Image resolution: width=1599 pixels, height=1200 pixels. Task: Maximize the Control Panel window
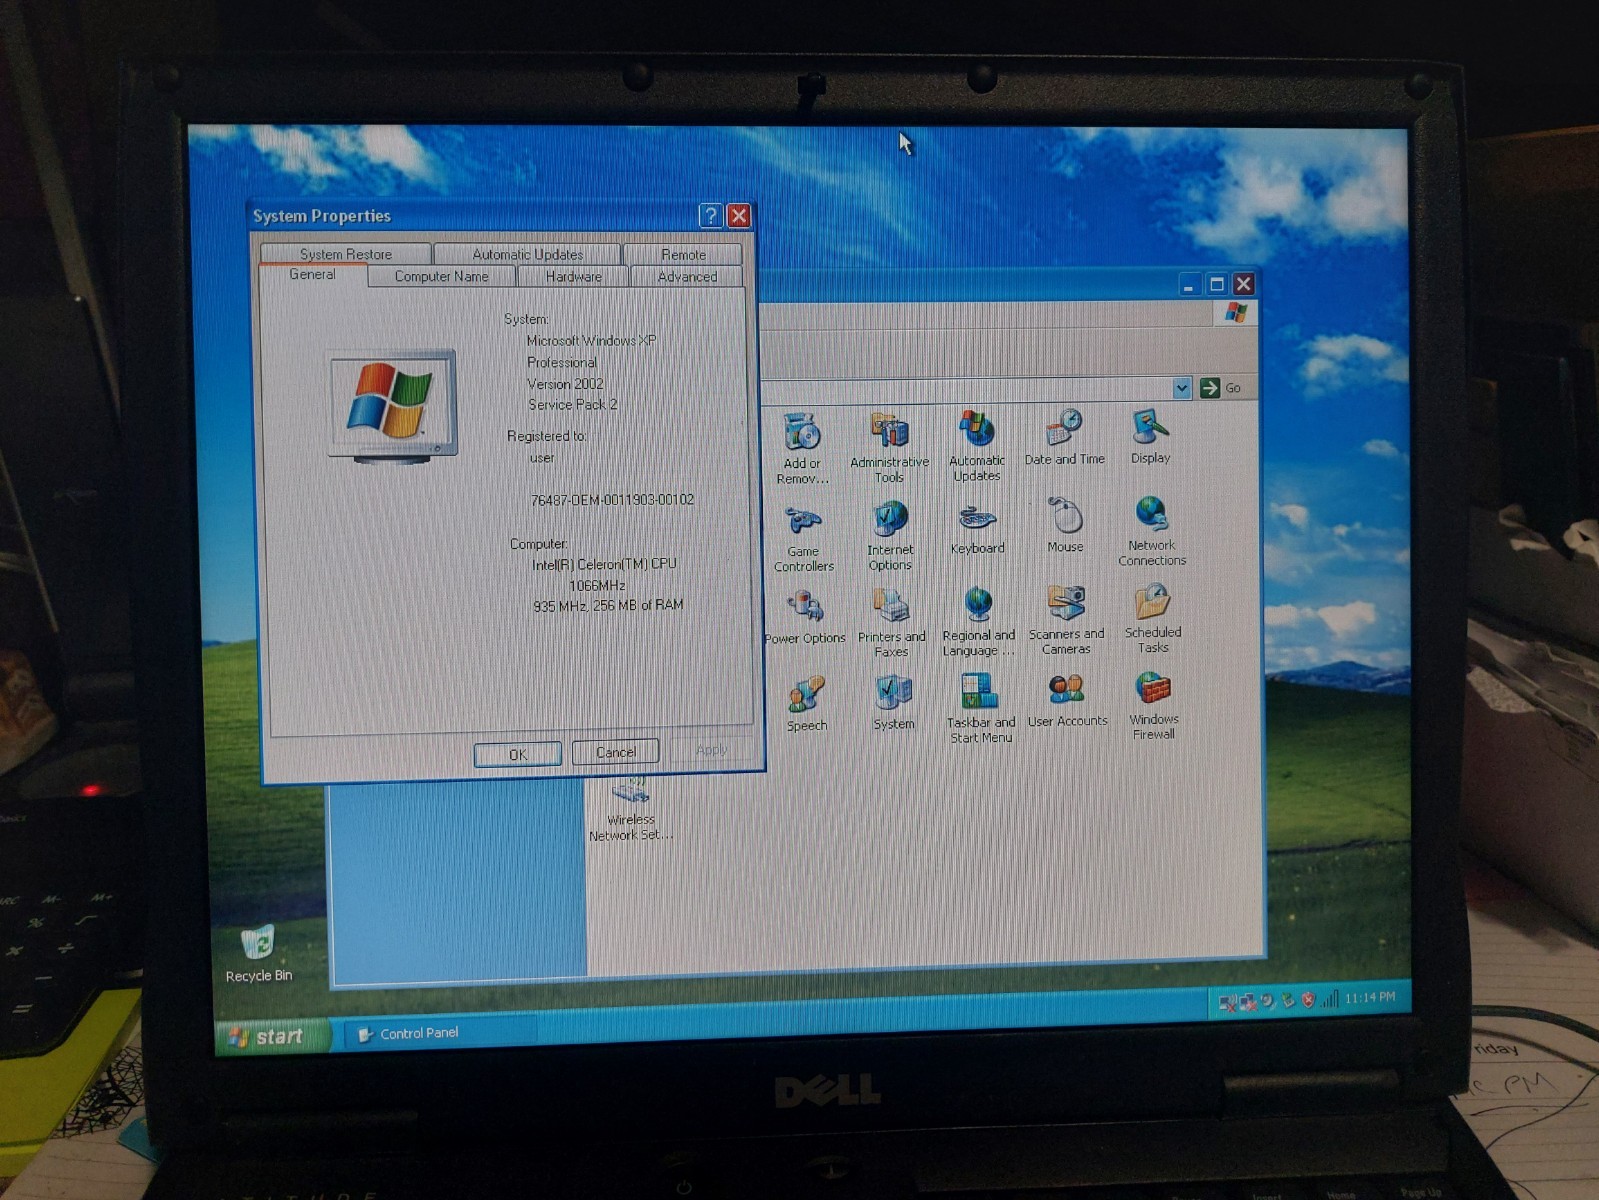pyautogui.click(x=1216, y=284)
